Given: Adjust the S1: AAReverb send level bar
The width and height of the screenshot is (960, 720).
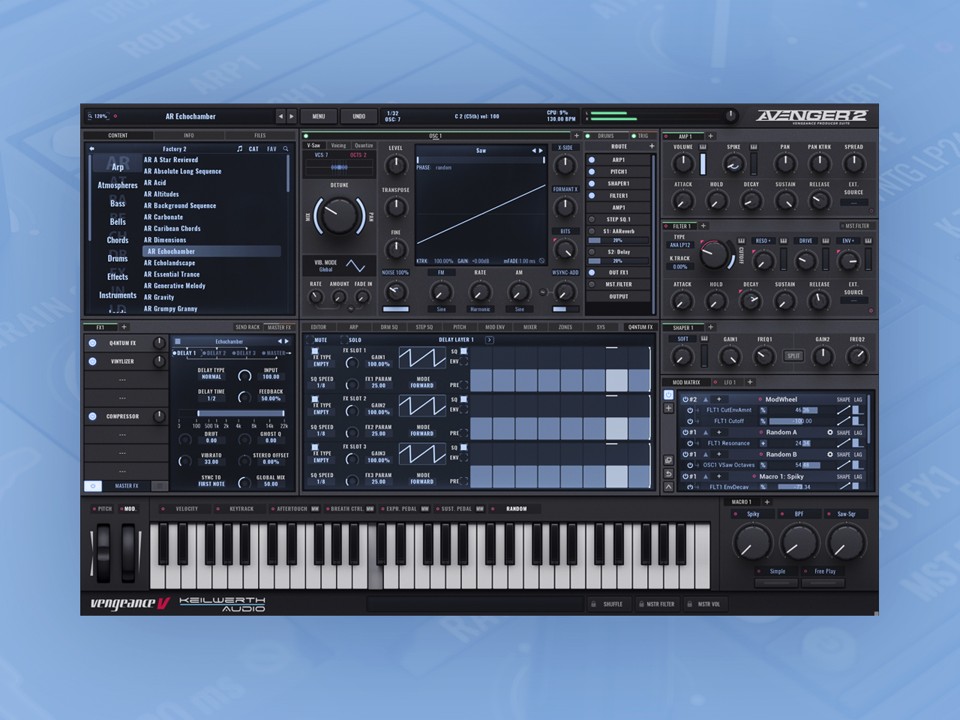Looking at the screenshot, I should [618, 240].
